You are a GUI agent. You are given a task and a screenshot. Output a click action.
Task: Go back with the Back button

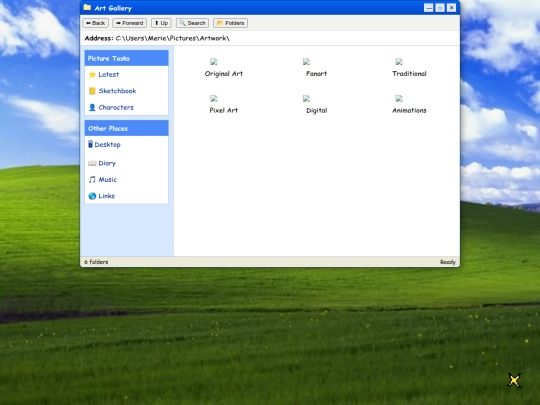pos(95,23)
